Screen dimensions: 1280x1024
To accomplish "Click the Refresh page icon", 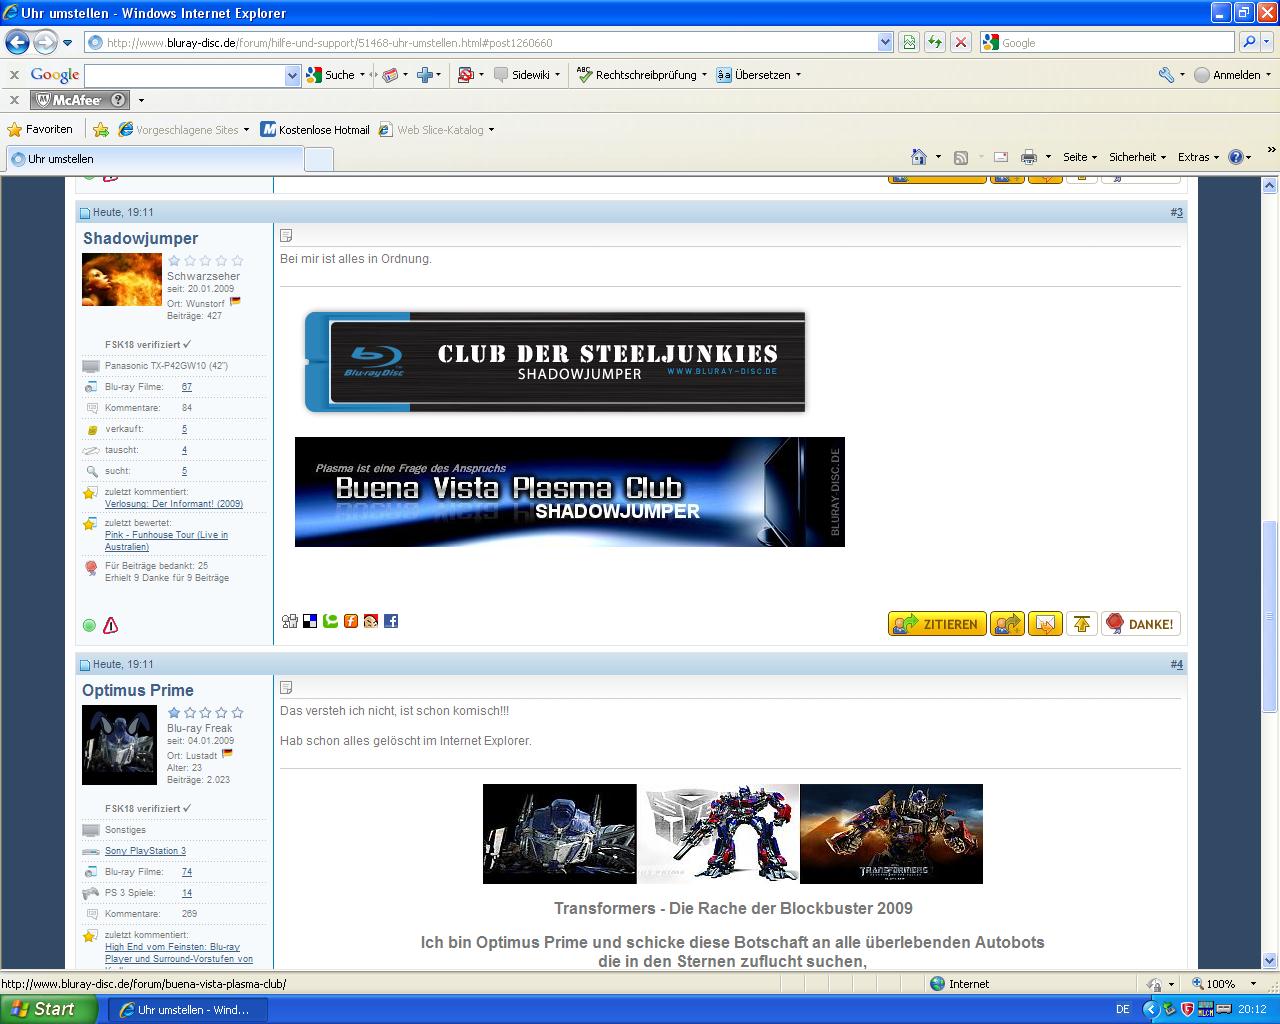I will 935,42.
